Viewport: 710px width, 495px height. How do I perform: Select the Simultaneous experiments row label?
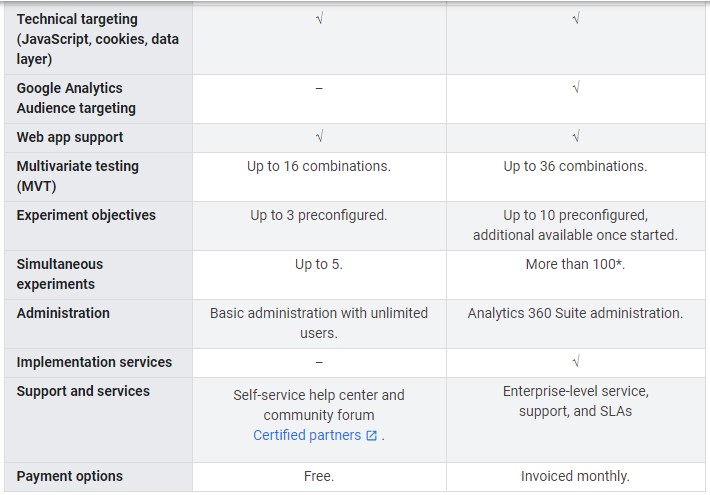point(60,274)
